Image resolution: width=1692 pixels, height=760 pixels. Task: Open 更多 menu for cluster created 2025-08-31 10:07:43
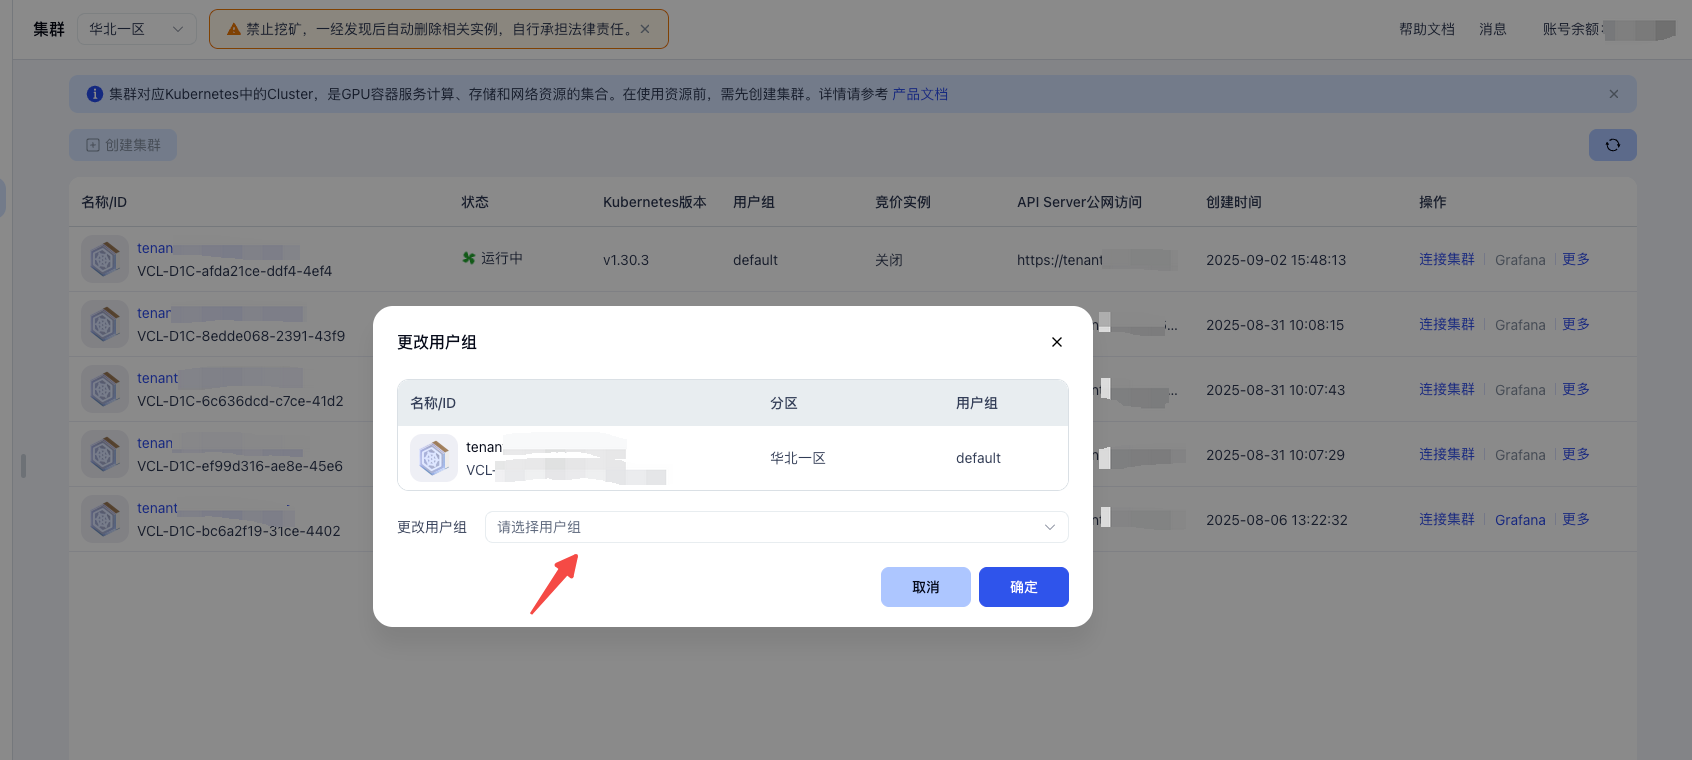pos(1576,389)
